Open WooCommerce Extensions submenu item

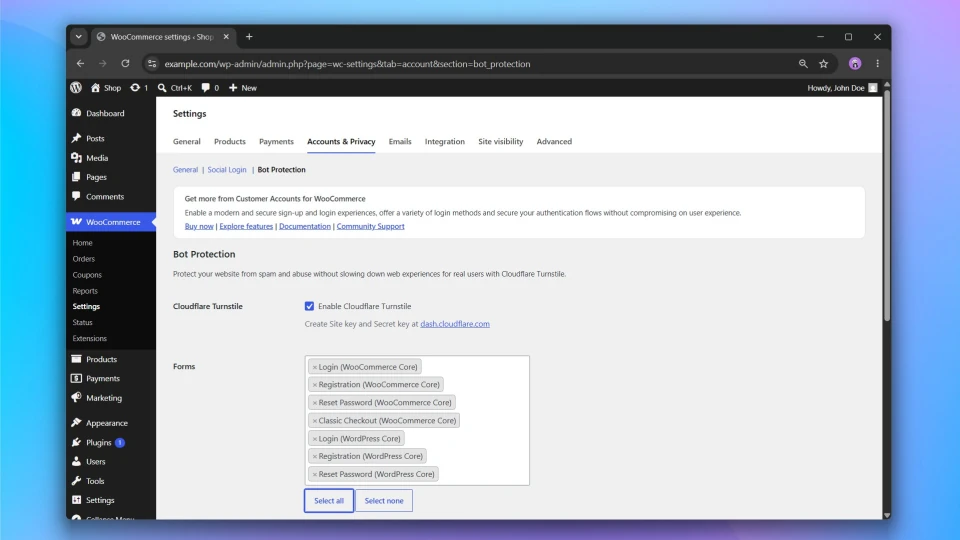(x=89, y=339)
